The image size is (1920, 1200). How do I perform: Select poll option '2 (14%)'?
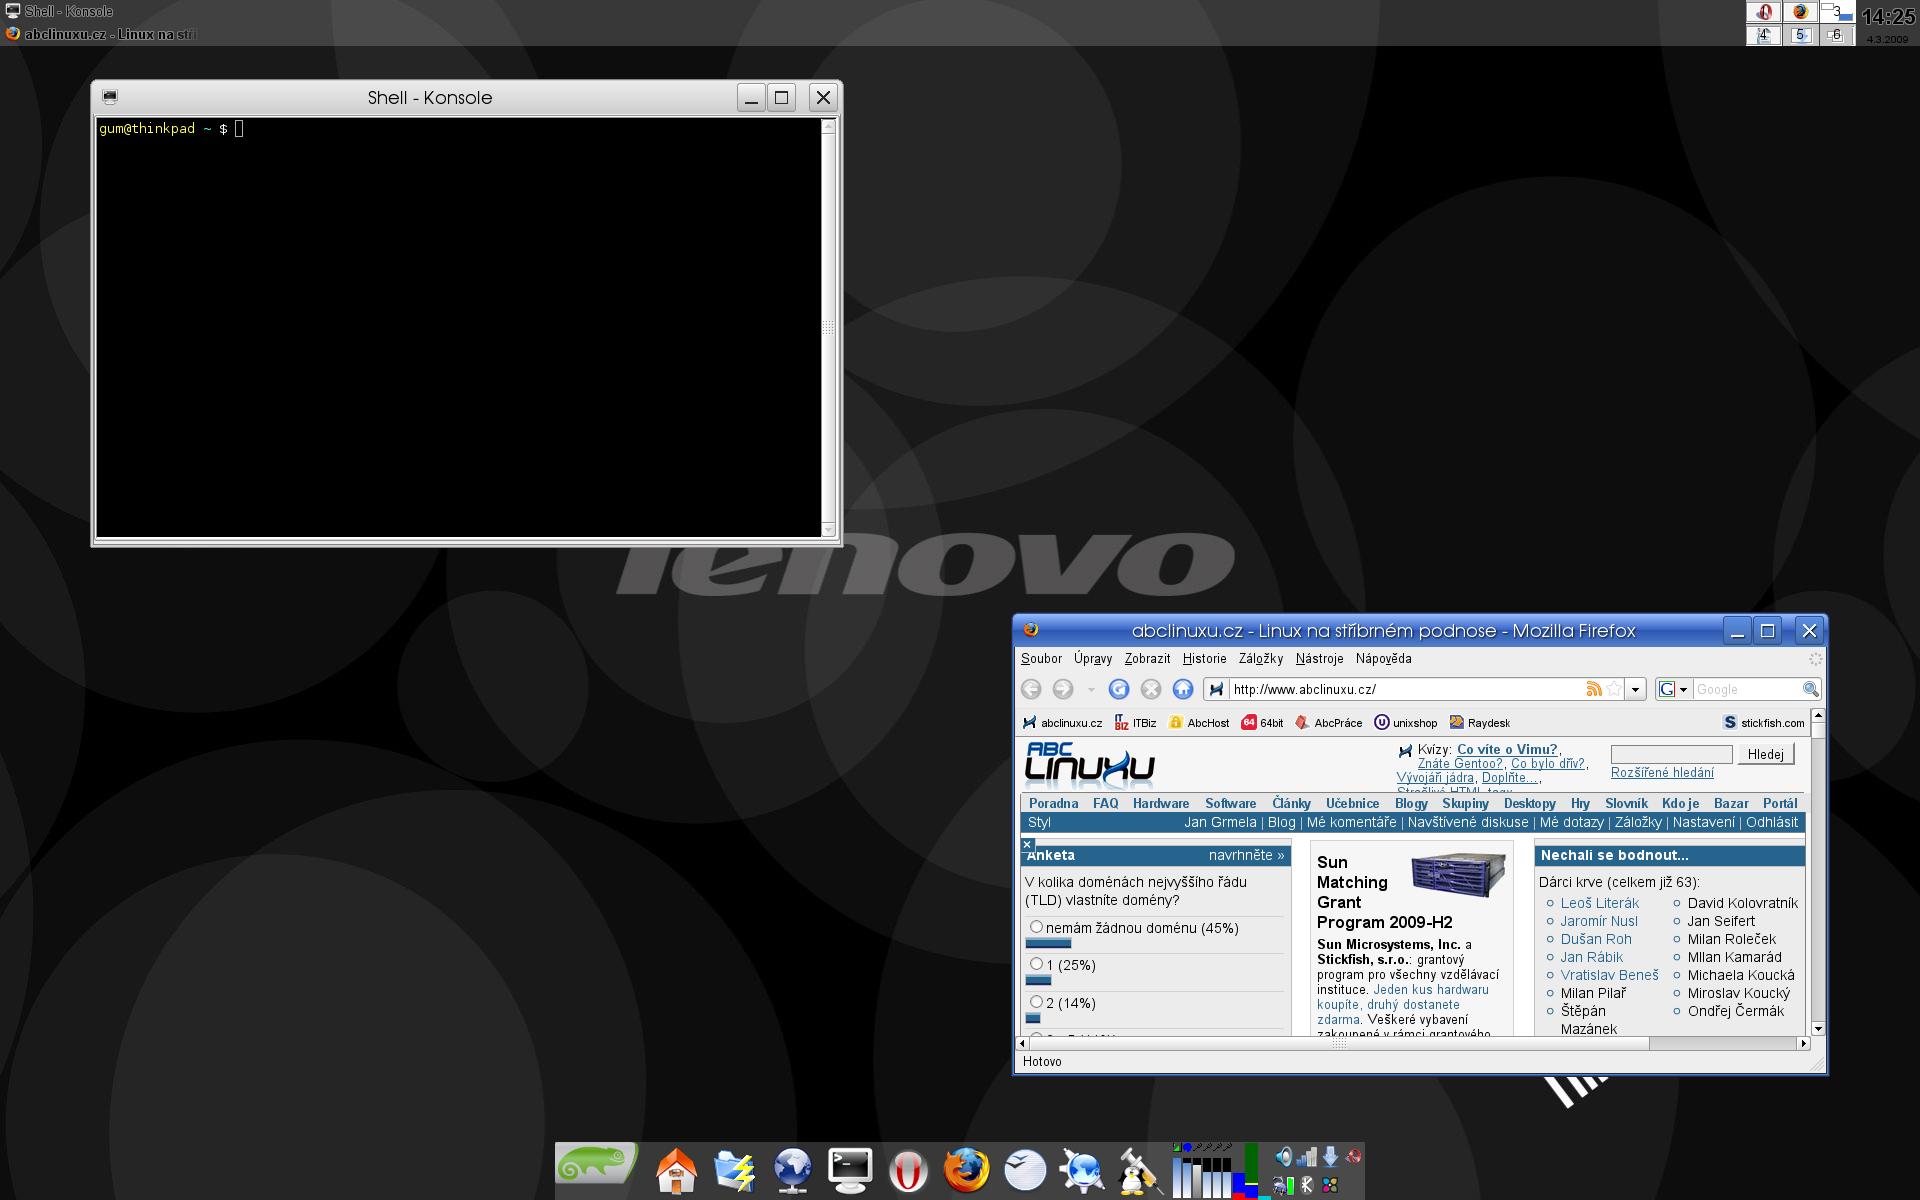tap(1037, 1002)
